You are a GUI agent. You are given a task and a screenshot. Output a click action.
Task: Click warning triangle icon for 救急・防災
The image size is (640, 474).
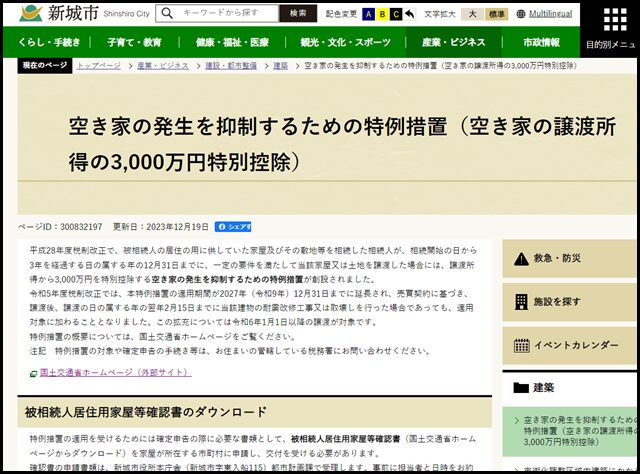521,259
